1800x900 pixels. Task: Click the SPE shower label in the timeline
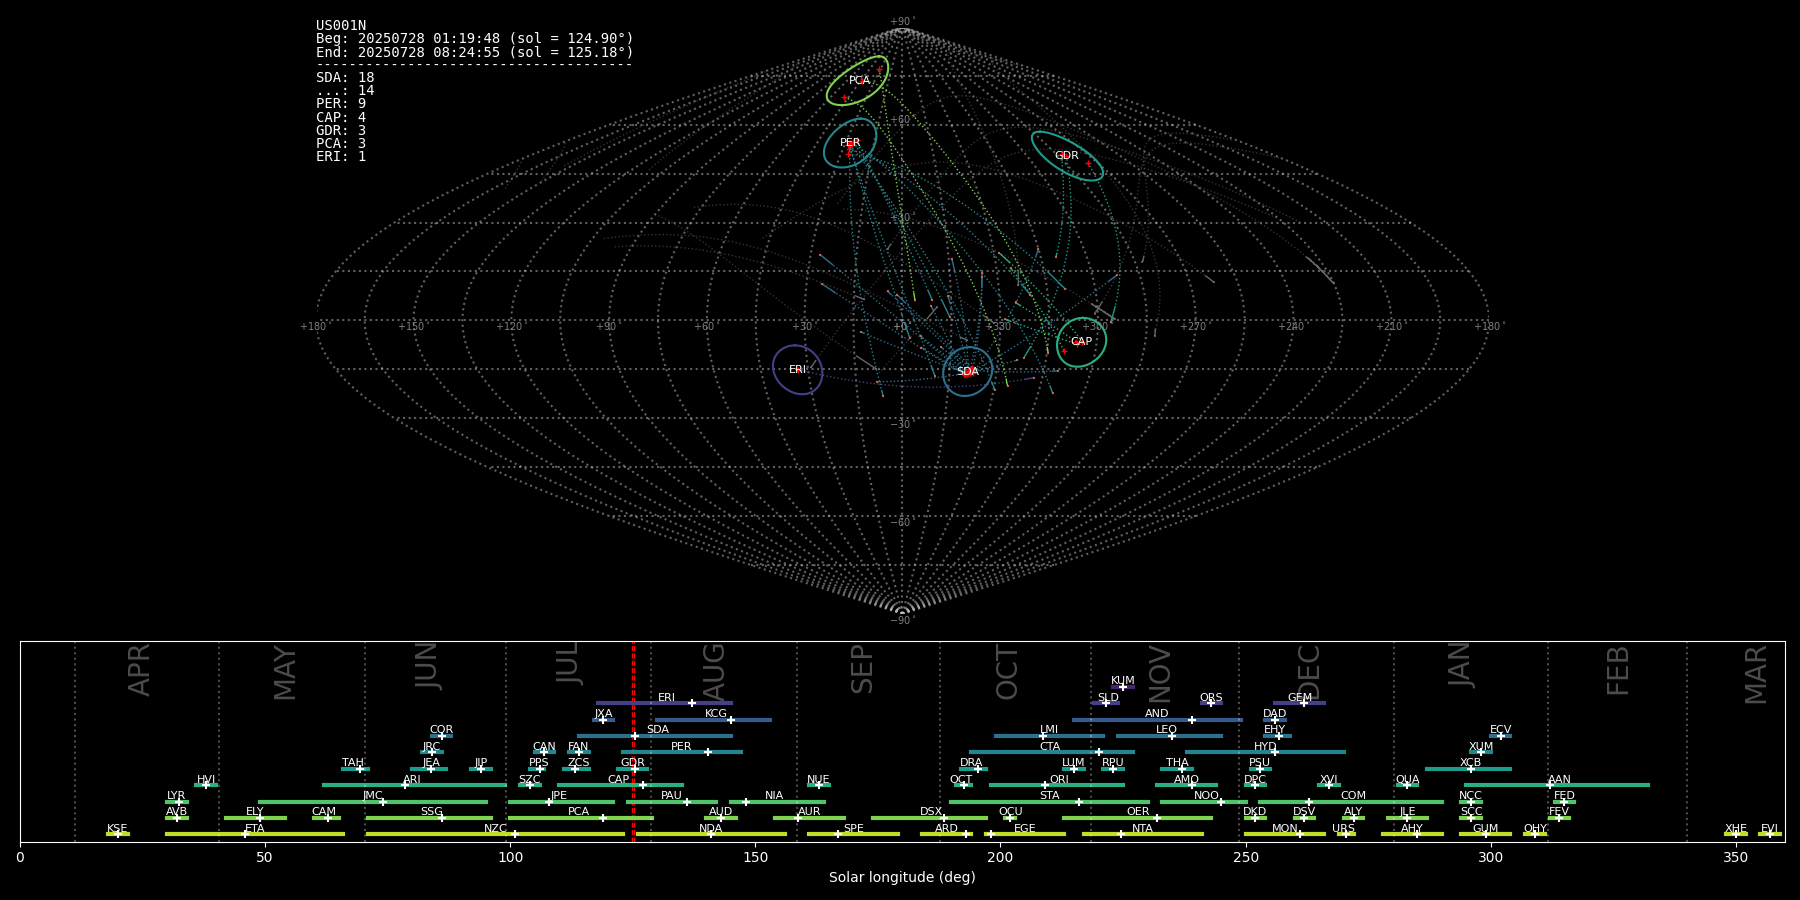click(x=853, y=828)
